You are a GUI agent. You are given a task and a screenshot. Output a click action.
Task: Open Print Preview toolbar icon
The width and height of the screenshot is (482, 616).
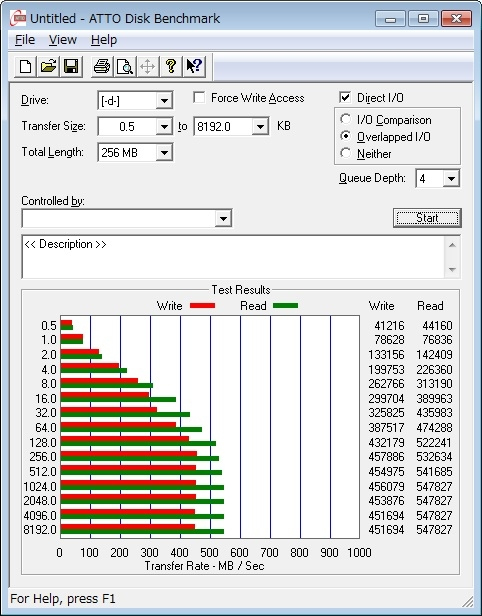tap(125, 66)
